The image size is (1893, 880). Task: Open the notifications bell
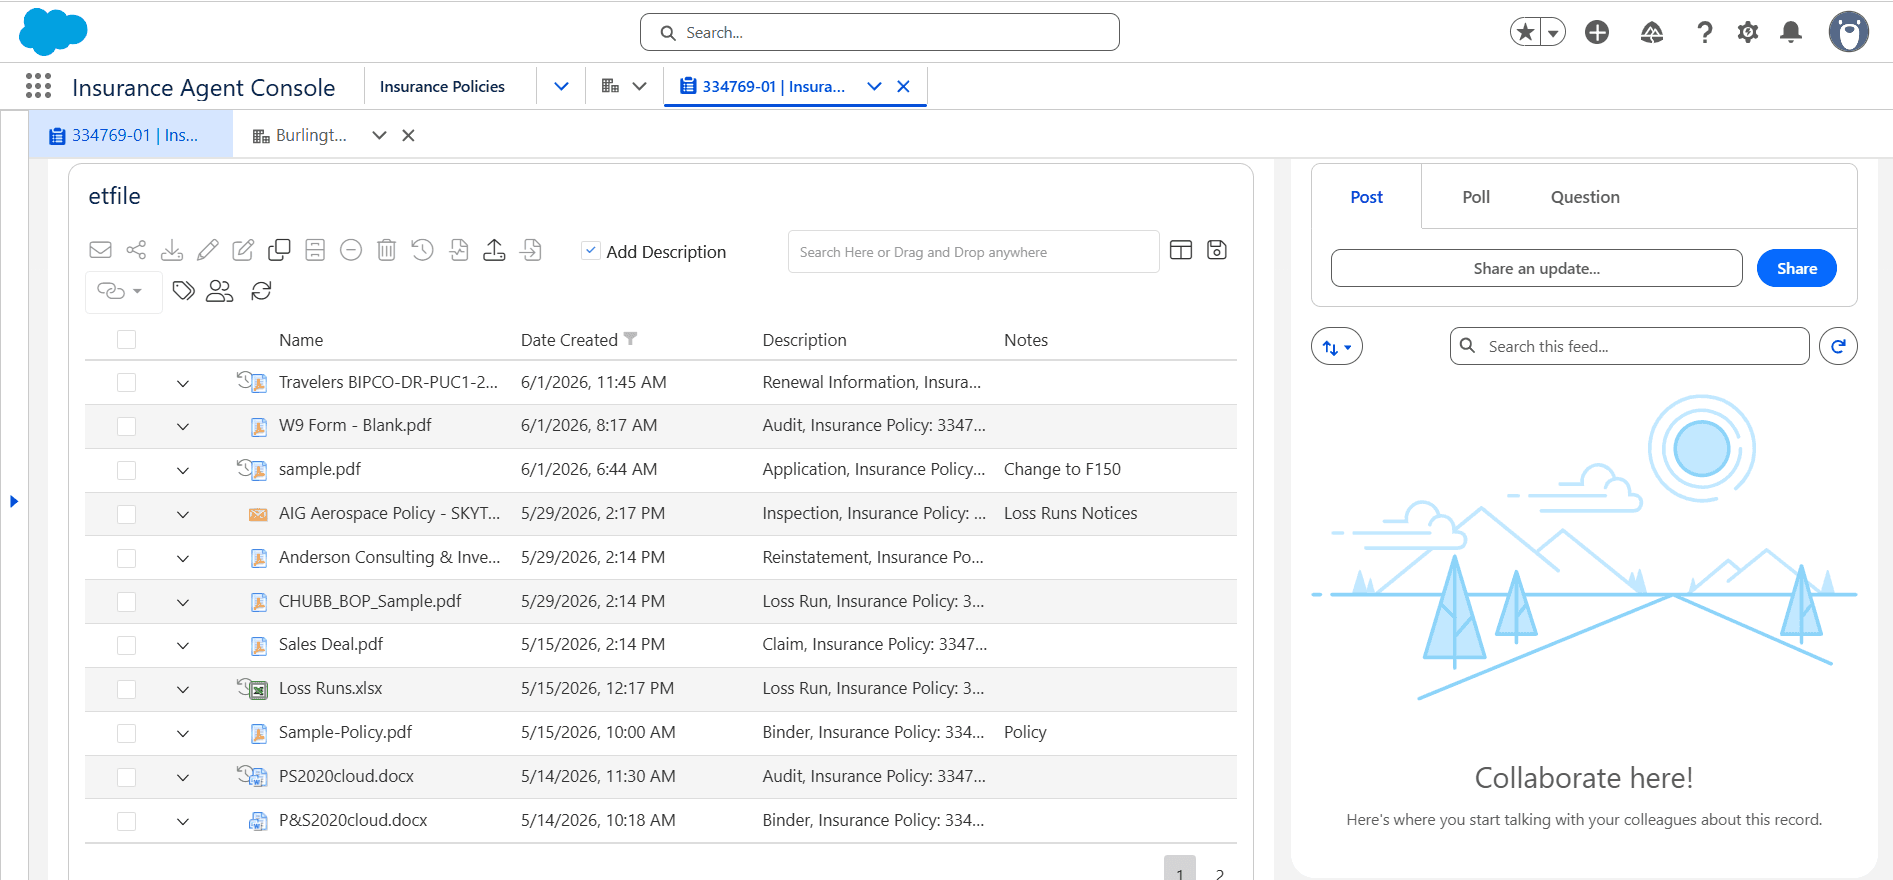1791,32
